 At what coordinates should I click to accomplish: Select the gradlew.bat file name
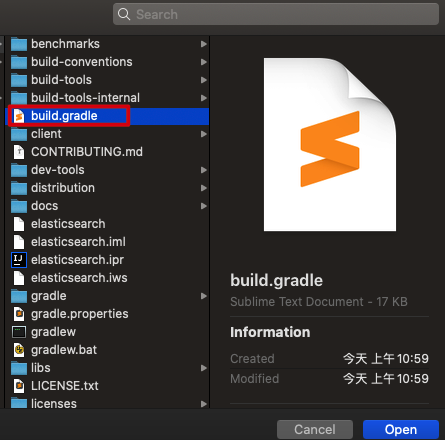tap(64, 350)
